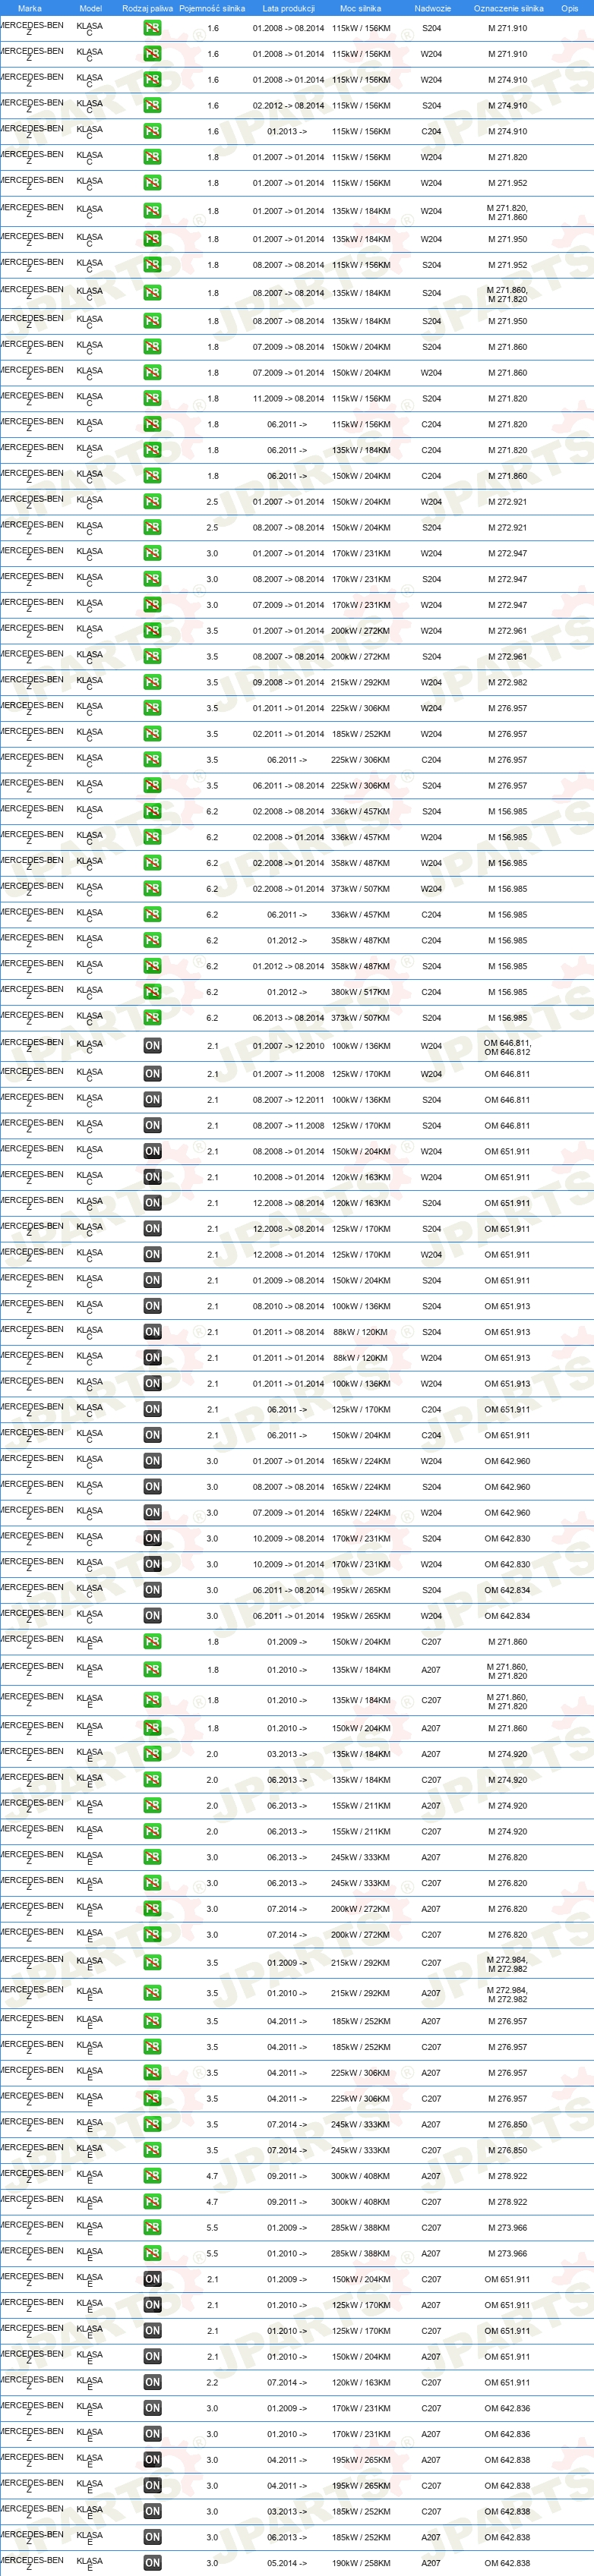Select ON icon in 08.2007 -> 11.2008 row
594x2576 pixels.
[x=152, y=1126]
